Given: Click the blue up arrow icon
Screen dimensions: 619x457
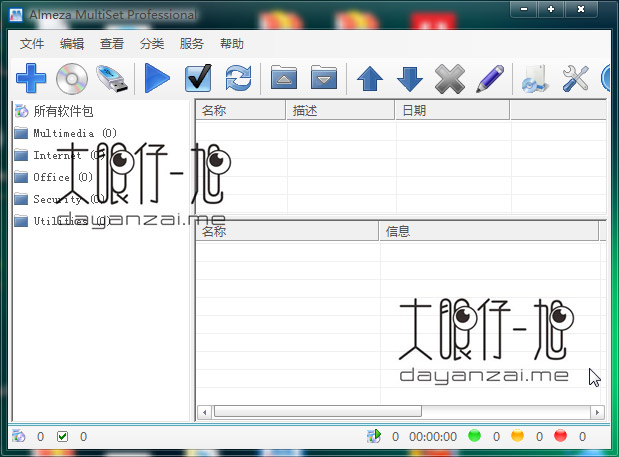Looking at the screenshot, I should tap(370, 78).
